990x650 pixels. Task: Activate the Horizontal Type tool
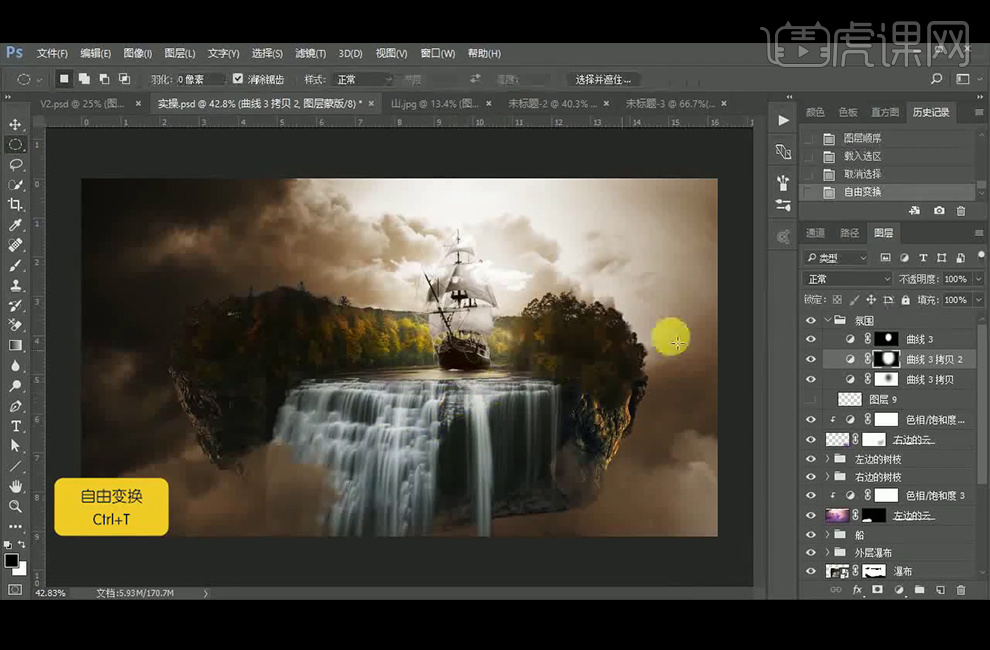pyautogui.click(x=15, y=426)
